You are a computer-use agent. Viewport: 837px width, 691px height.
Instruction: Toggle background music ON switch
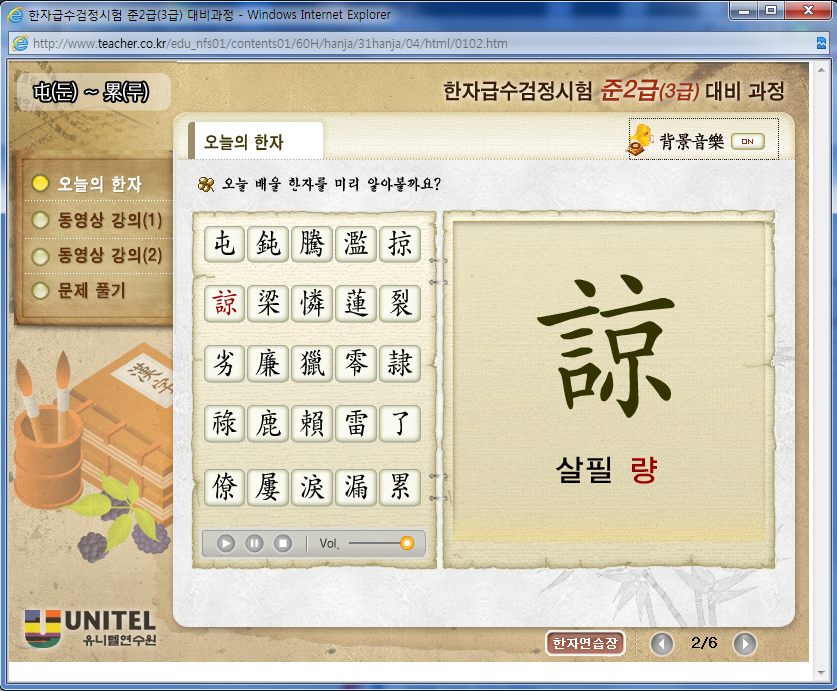(748, 142)
